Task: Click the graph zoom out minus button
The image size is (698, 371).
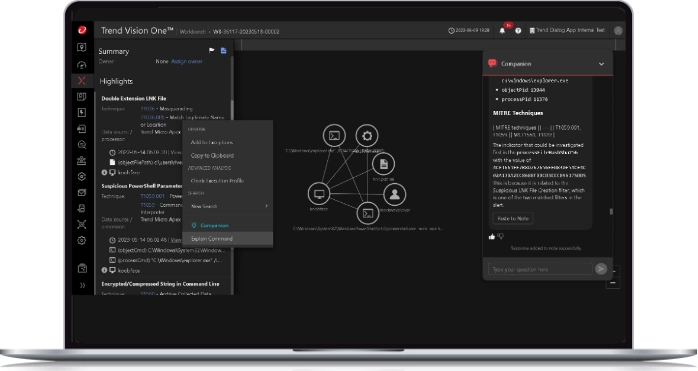Action: pos(613,283)
